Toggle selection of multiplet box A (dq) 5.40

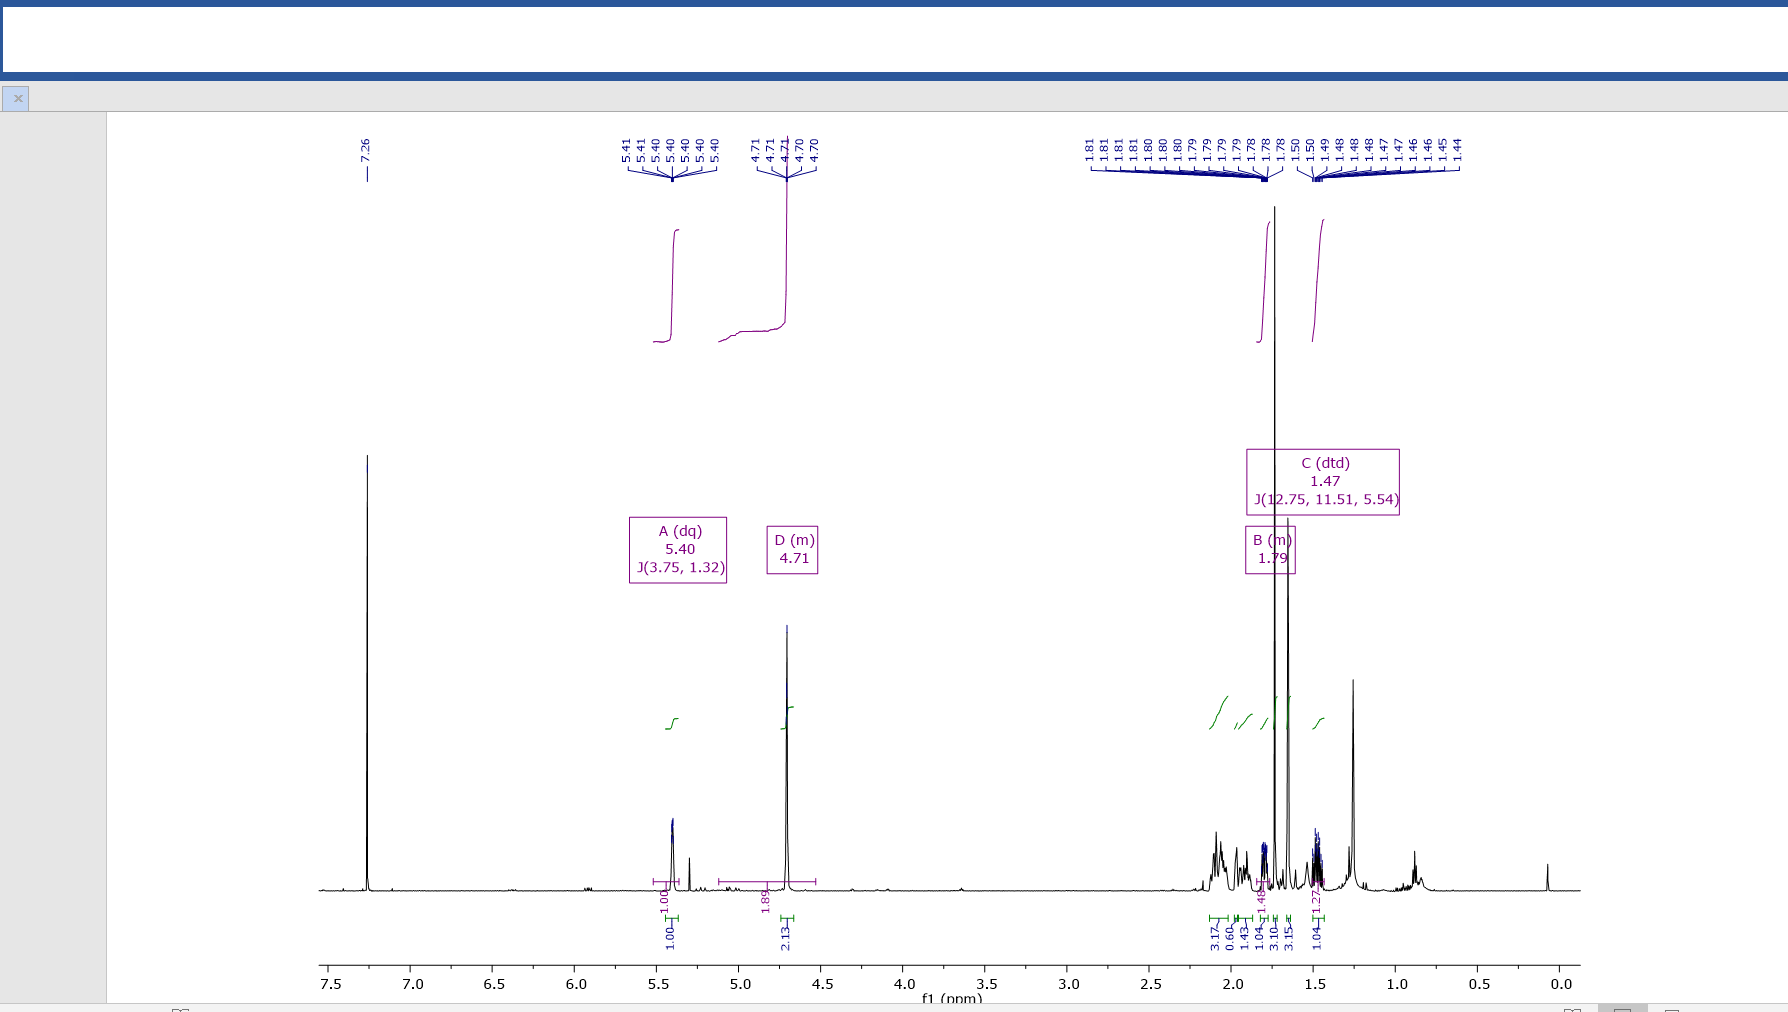pyautogui.click(x=678, y=549)
